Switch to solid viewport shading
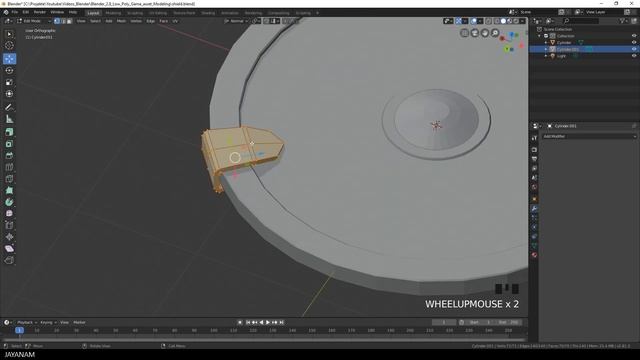The image size is (640, 360). click(x=503, y=21)
